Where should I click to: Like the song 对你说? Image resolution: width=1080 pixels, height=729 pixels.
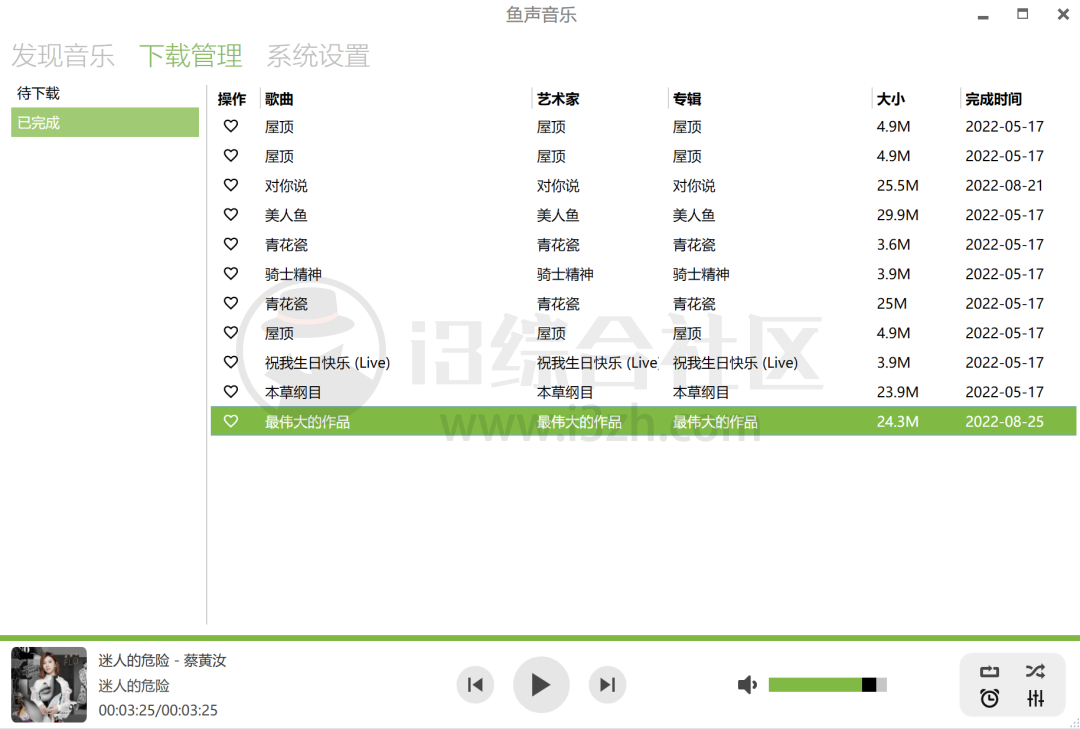231,185
